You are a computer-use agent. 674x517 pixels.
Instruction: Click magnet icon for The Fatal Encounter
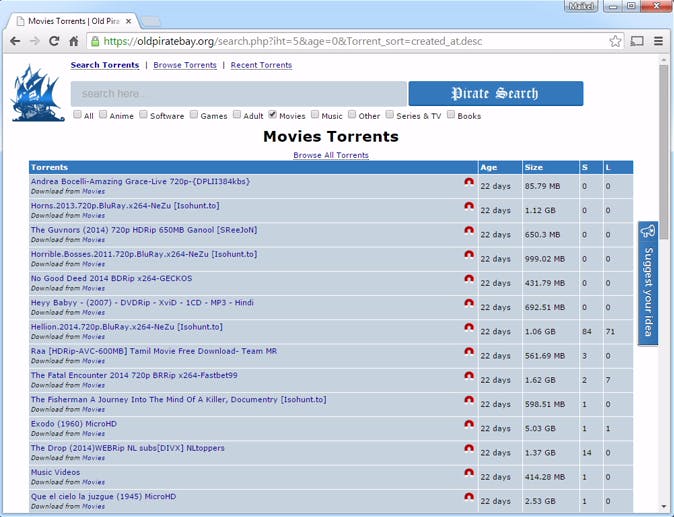469,375
